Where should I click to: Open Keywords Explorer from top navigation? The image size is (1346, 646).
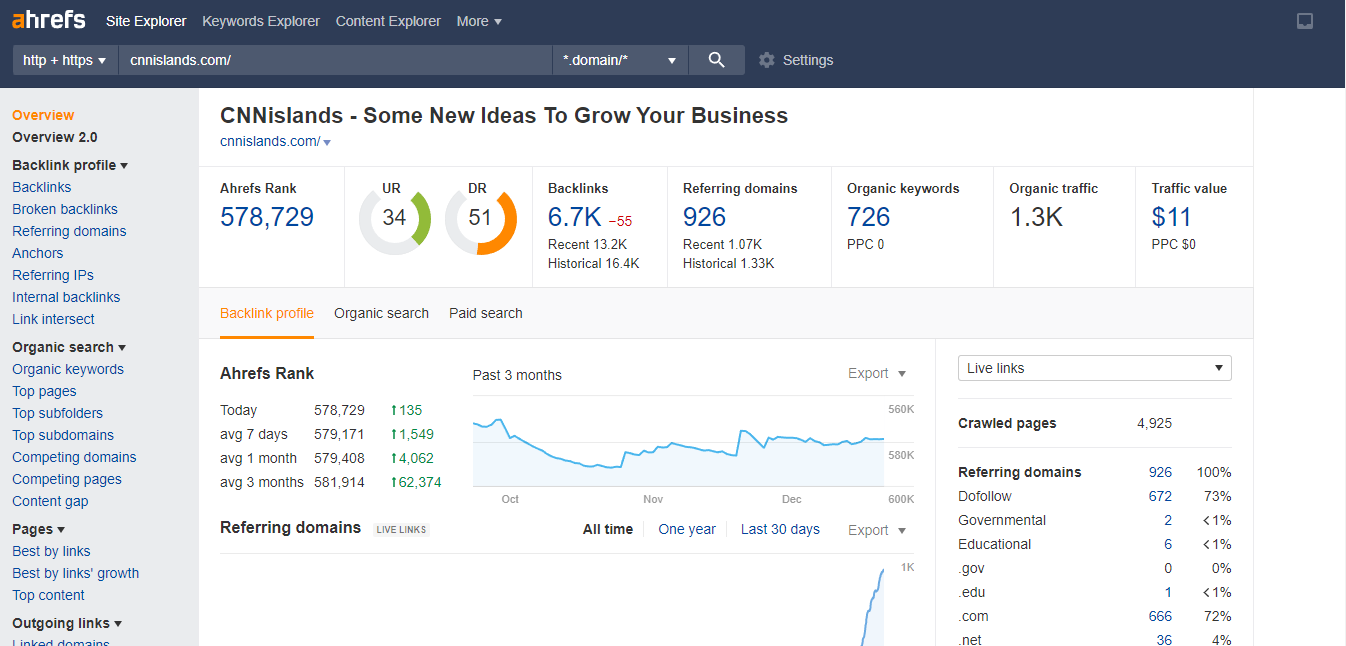pyautogui.click(x=261, y=21)
